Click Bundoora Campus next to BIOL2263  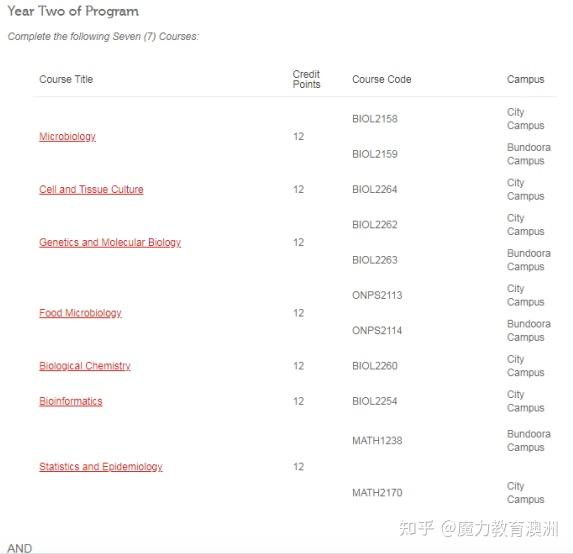pyautogui.click(x=529, y=260)
